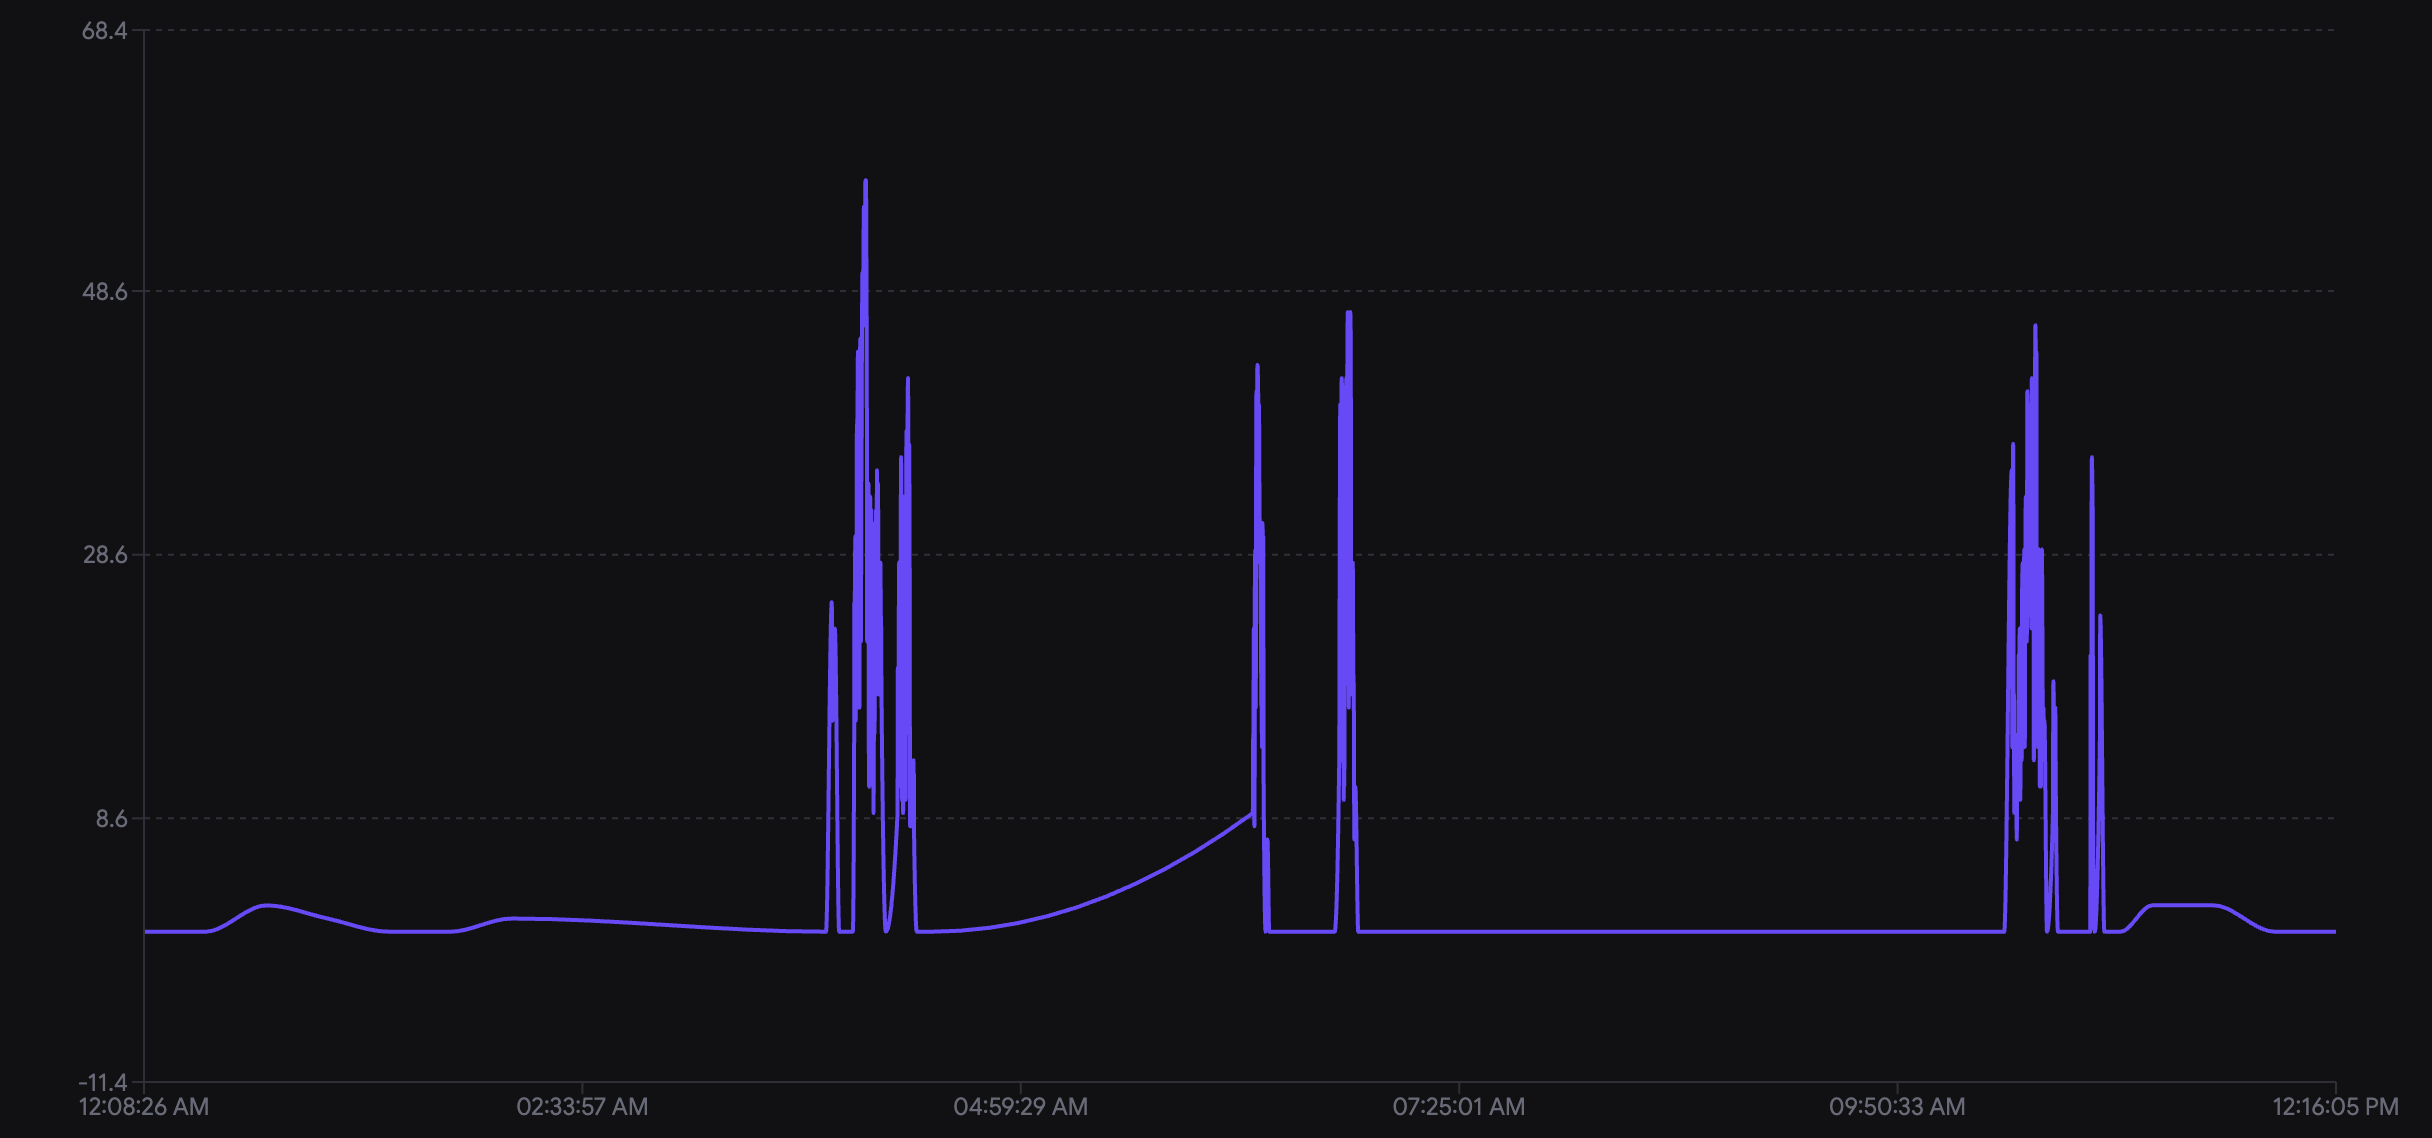The height and width of the screenshot is (1138, 2432).
Task: Click the 12:08:26 AM time label
Action: click(144, 1107)
